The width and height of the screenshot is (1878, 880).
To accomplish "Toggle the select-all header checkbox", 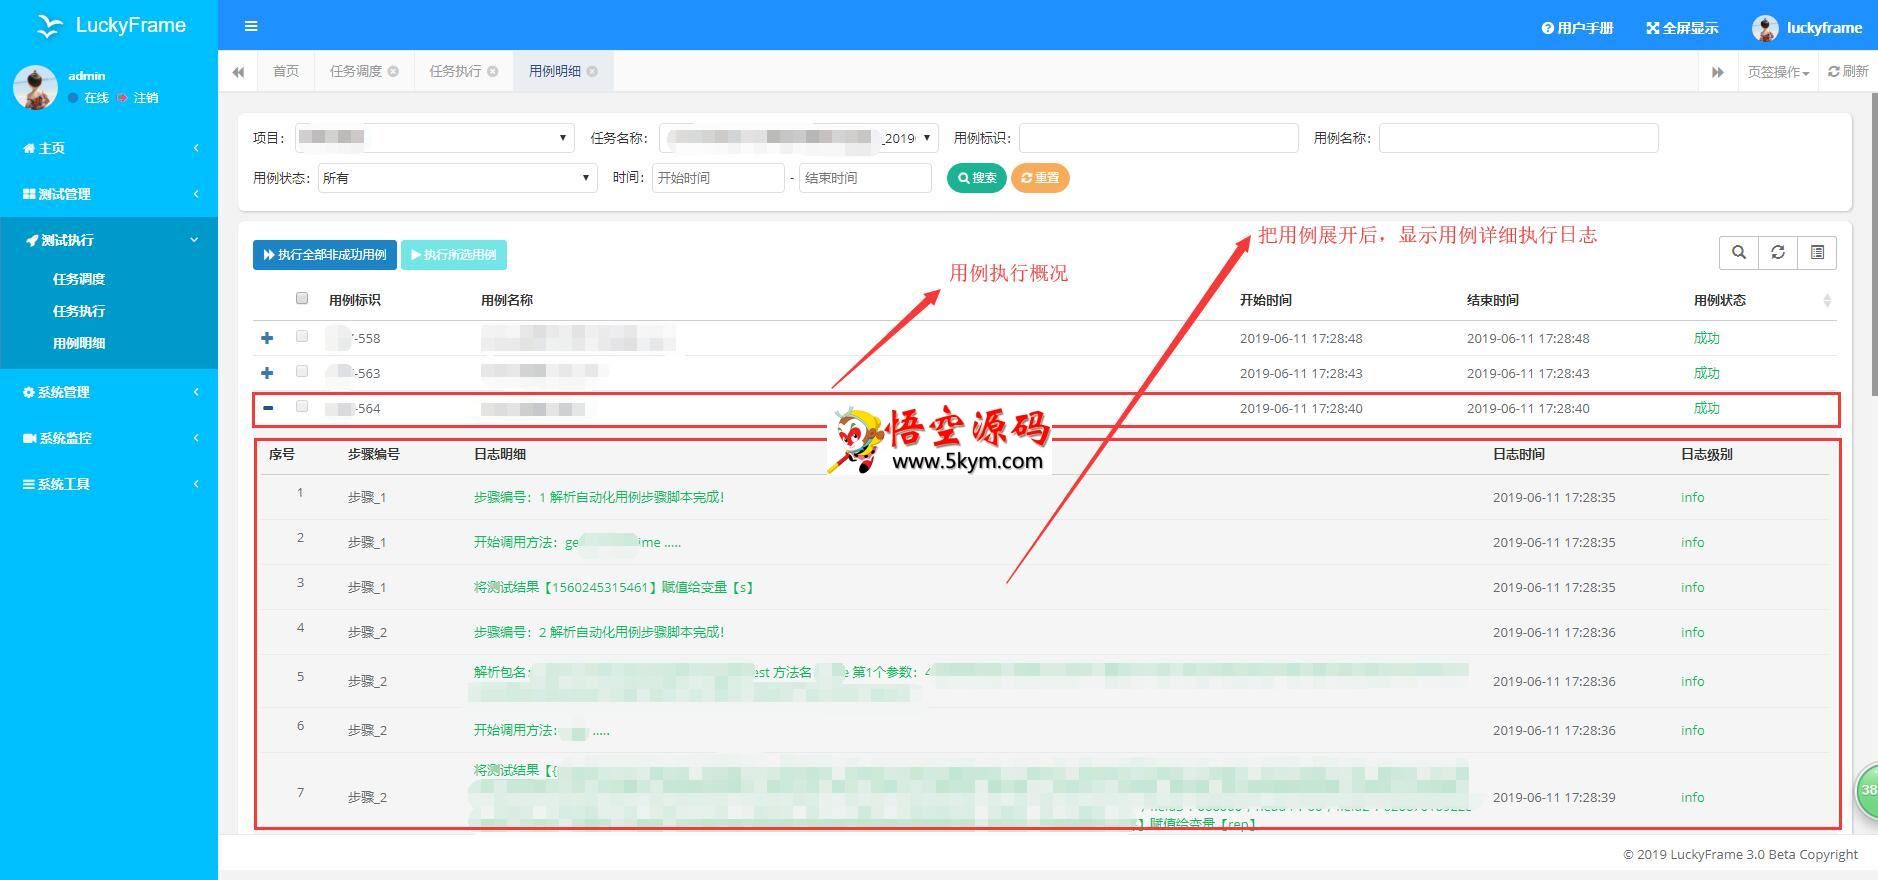I will (302, 298).
